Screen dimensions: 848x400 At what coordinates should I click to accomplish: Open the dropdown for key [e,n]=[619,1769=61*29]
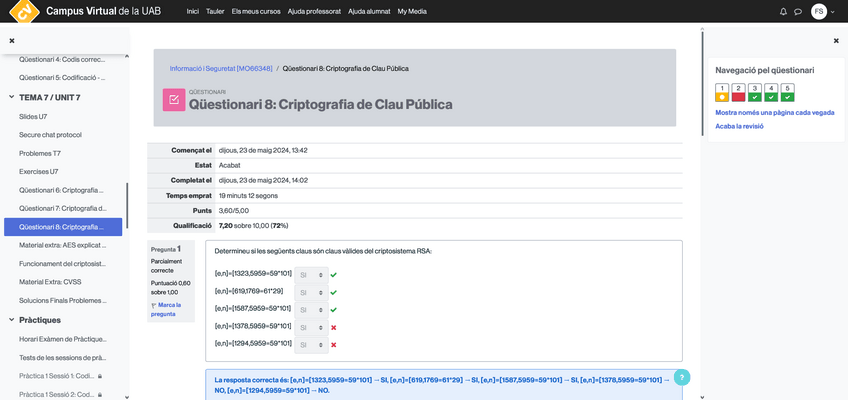(311, 291)
